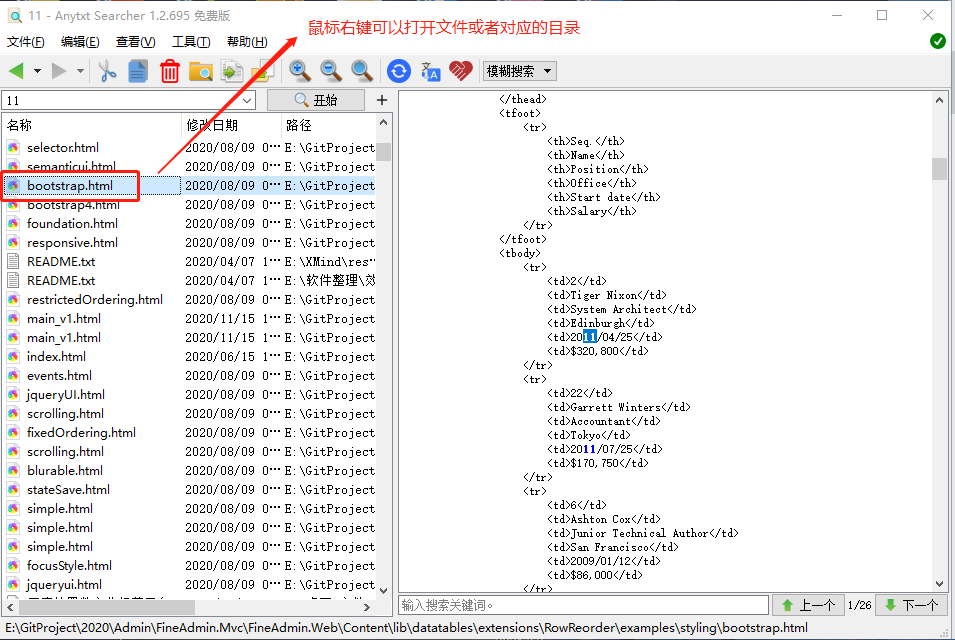Click the file icon of stateSave.html
The image size is (955, 640).
13,490
